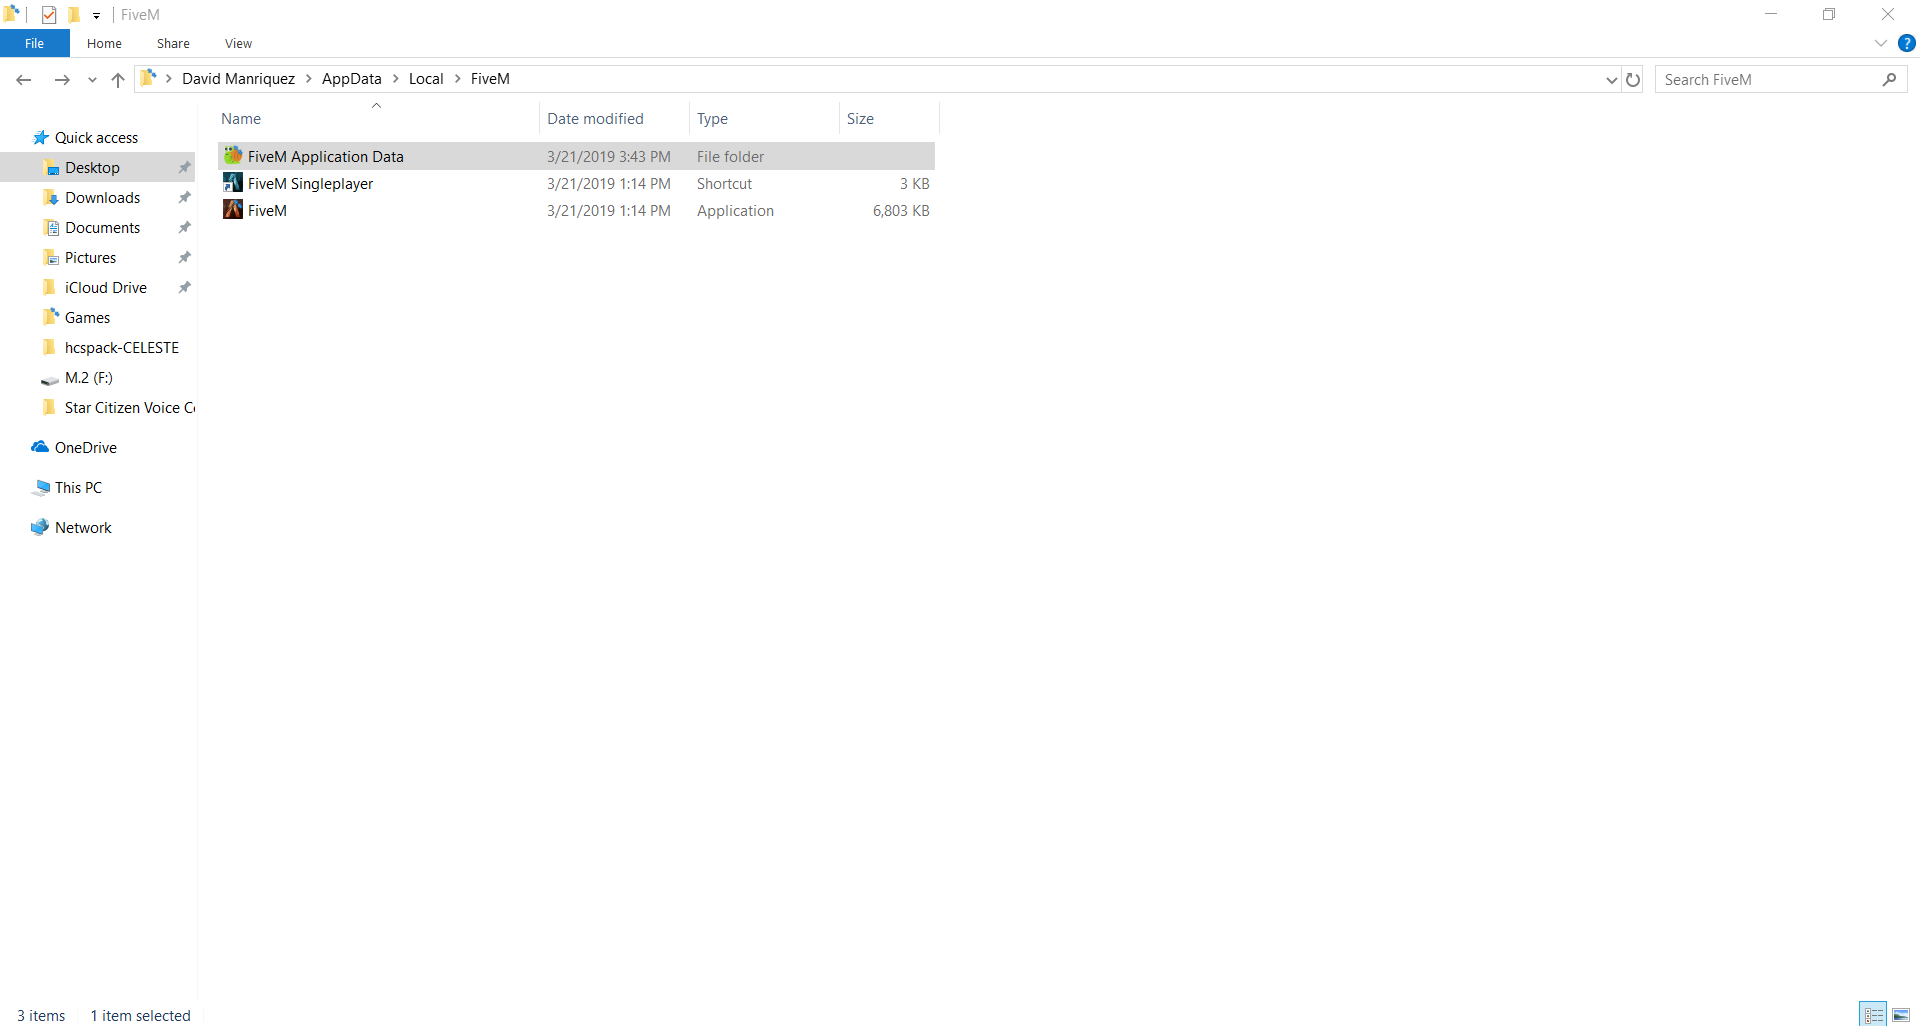Click the Properties quick access toolbar icon
The width and height of the screenshot is (1920, 1026).
tap(49, 15)
